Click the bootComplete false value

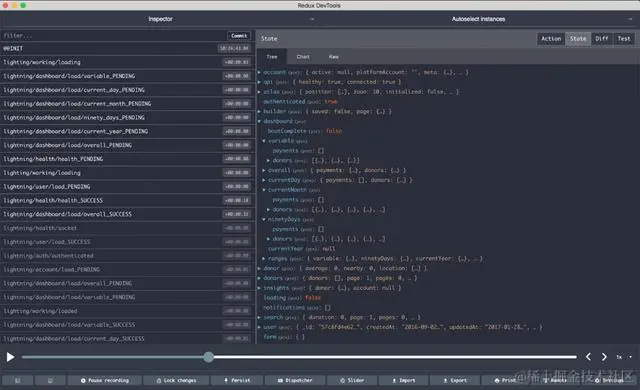334,131
